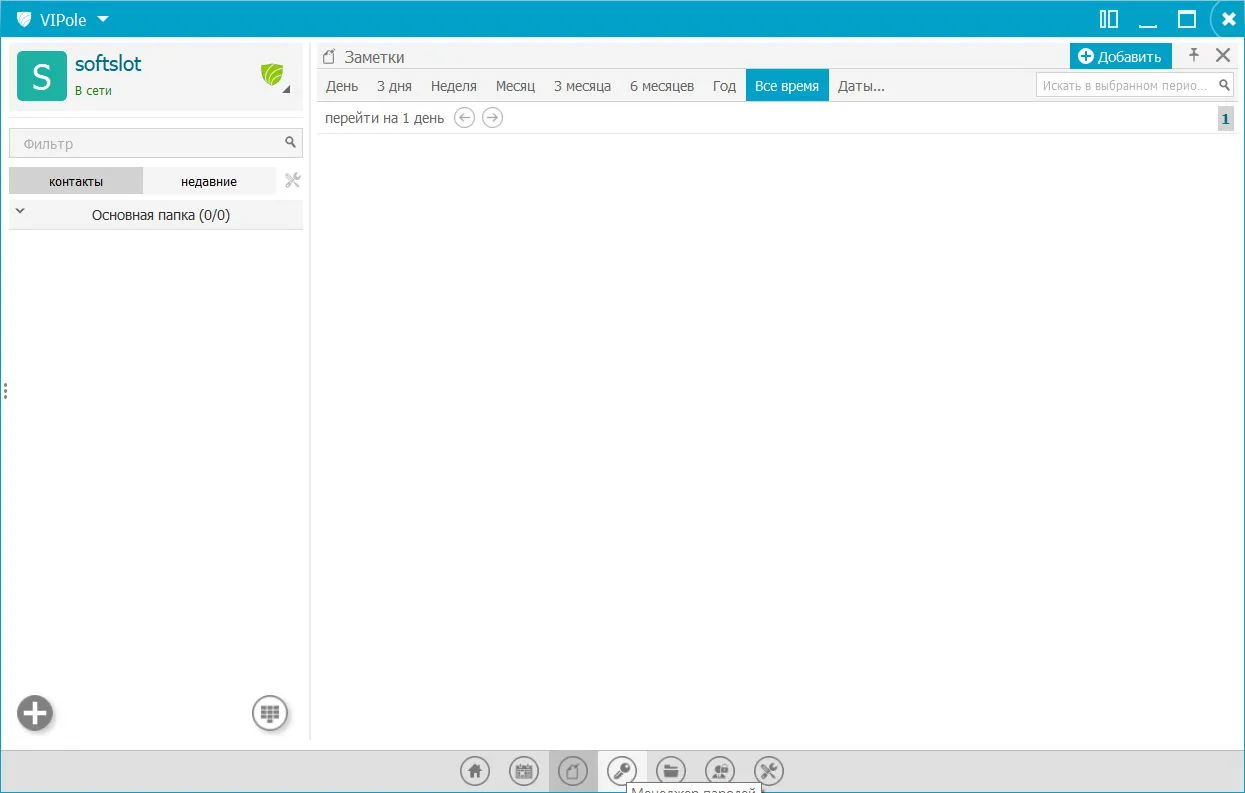Open the password manager key icon
Viewport: 1245px width, 793px height.
click(622, 770)
